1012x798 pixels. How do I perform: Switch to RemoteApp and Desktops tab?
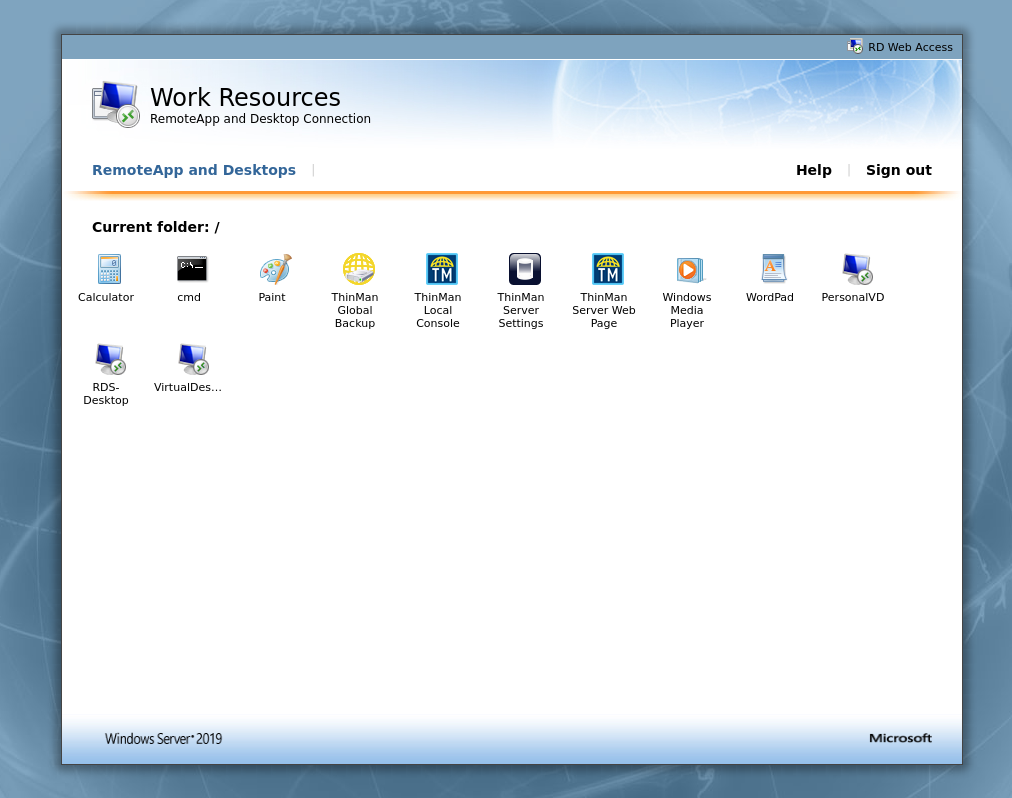(194, 170)
